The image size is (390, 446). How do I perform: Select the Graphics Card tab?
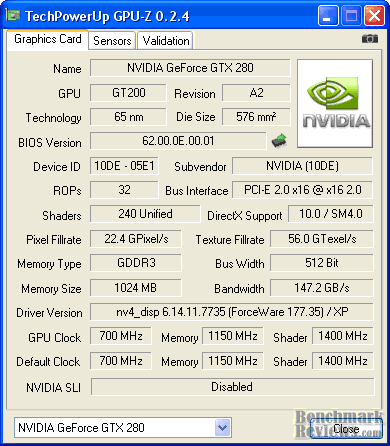click(x=48, y=39)
